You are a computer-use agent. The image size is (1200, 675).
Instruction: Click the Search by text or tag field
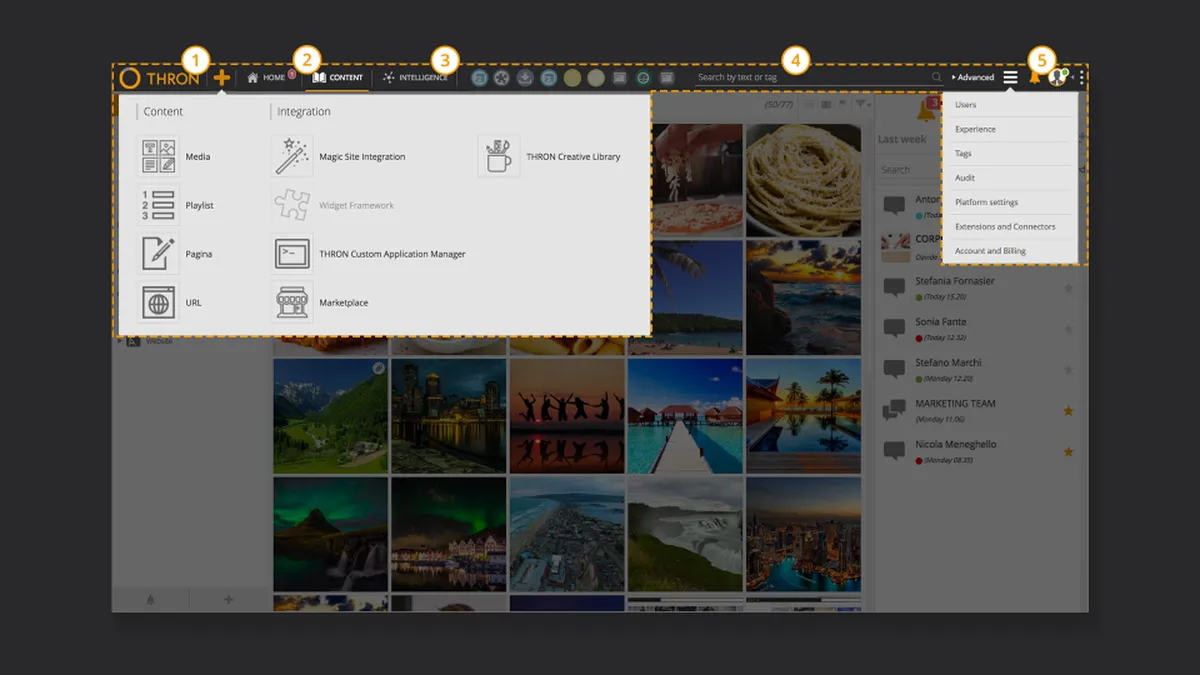coord(812,77)
